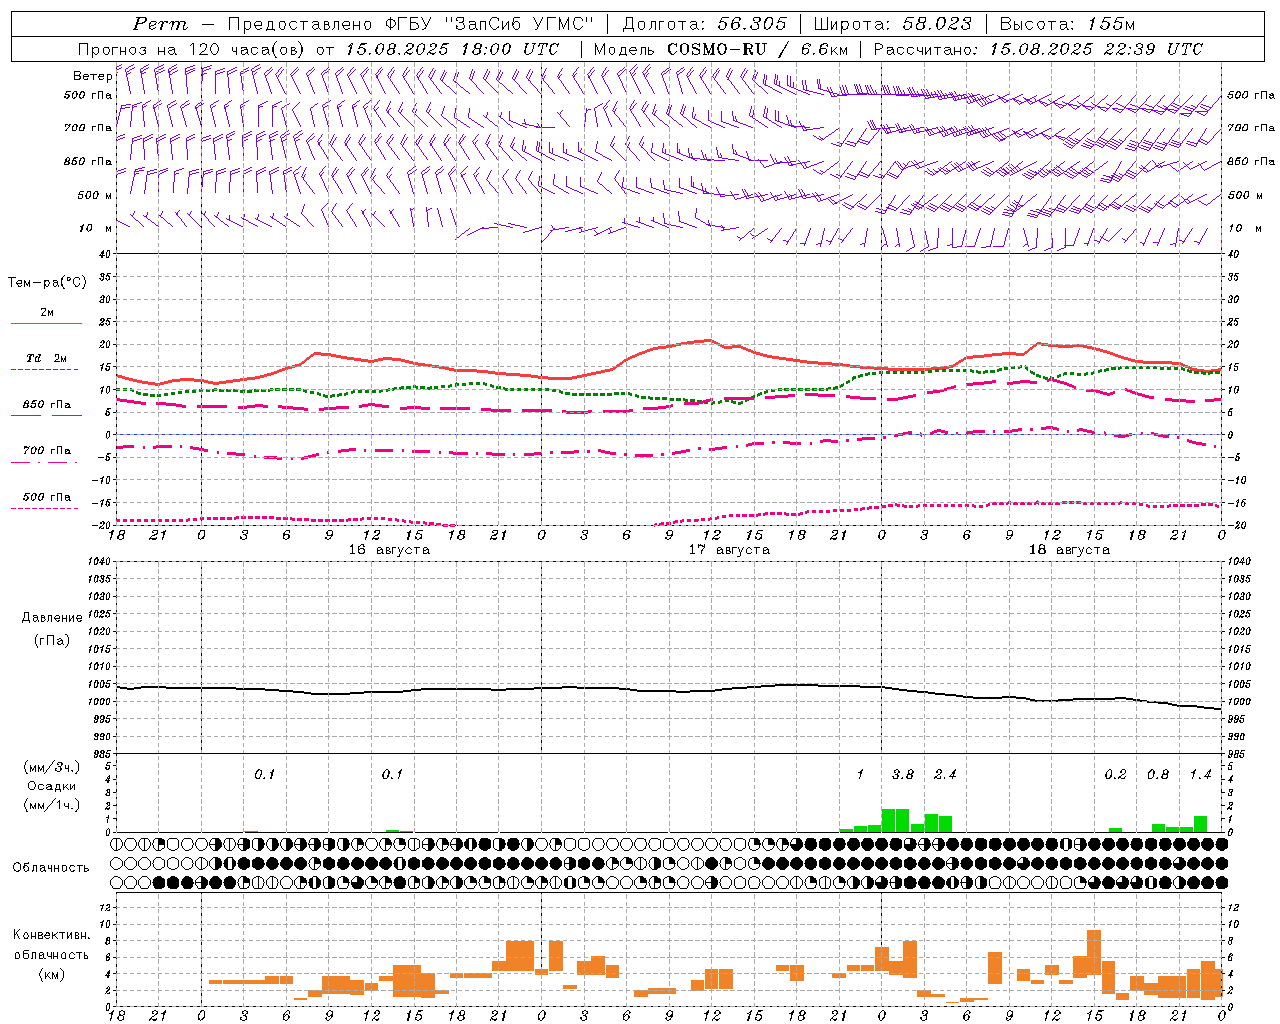The image size is (1280, 1024).
Task: Click forecast start time "15.08.2025 18:00 UTC"
Action: 452,49
